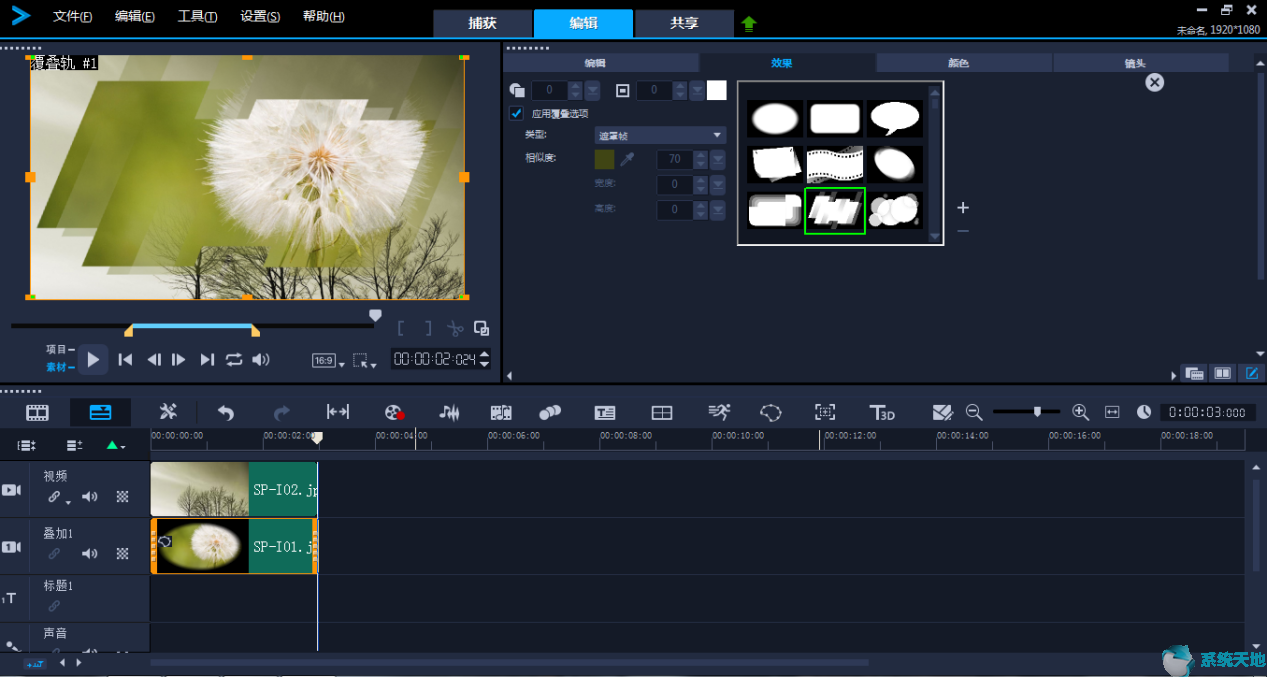Open the sound mixer waveform tool
The width and height of the screenshot is (1267, 677).
pyautogui.click(x=450, y=412)
